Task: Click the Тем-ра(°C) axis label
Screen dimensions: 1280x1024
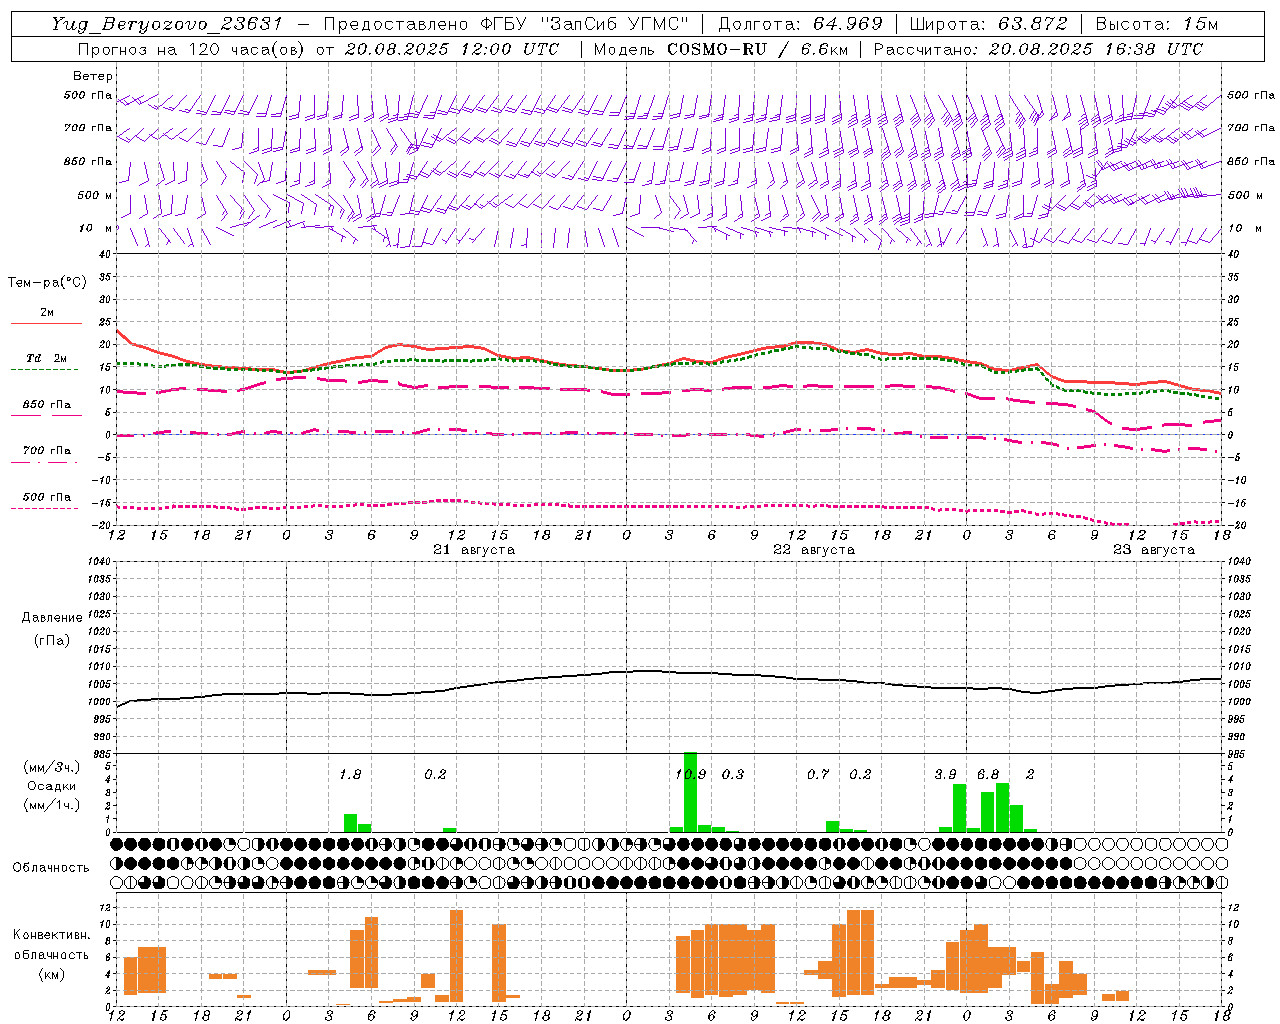Action: 47,283
